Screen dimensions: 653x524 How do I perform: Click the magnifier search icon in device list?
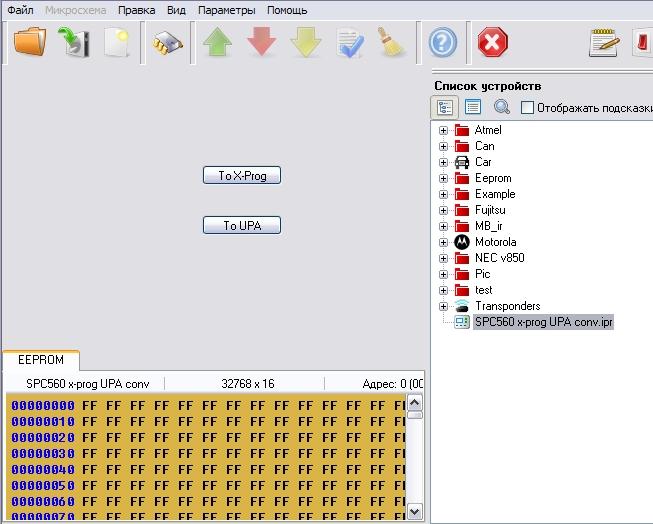coord(501,107)
